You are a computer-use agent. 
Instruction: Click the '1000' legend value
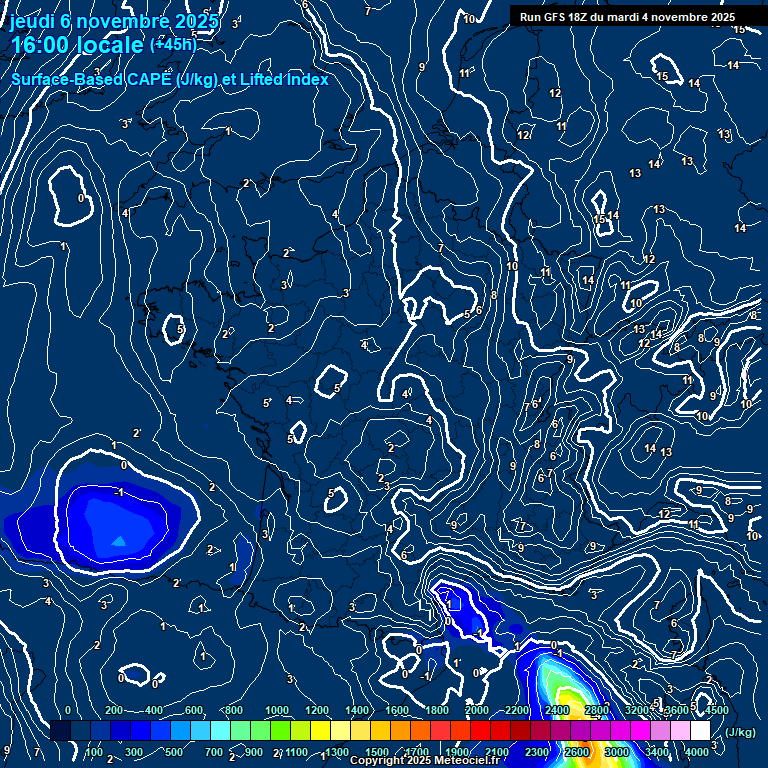point(277,710)
